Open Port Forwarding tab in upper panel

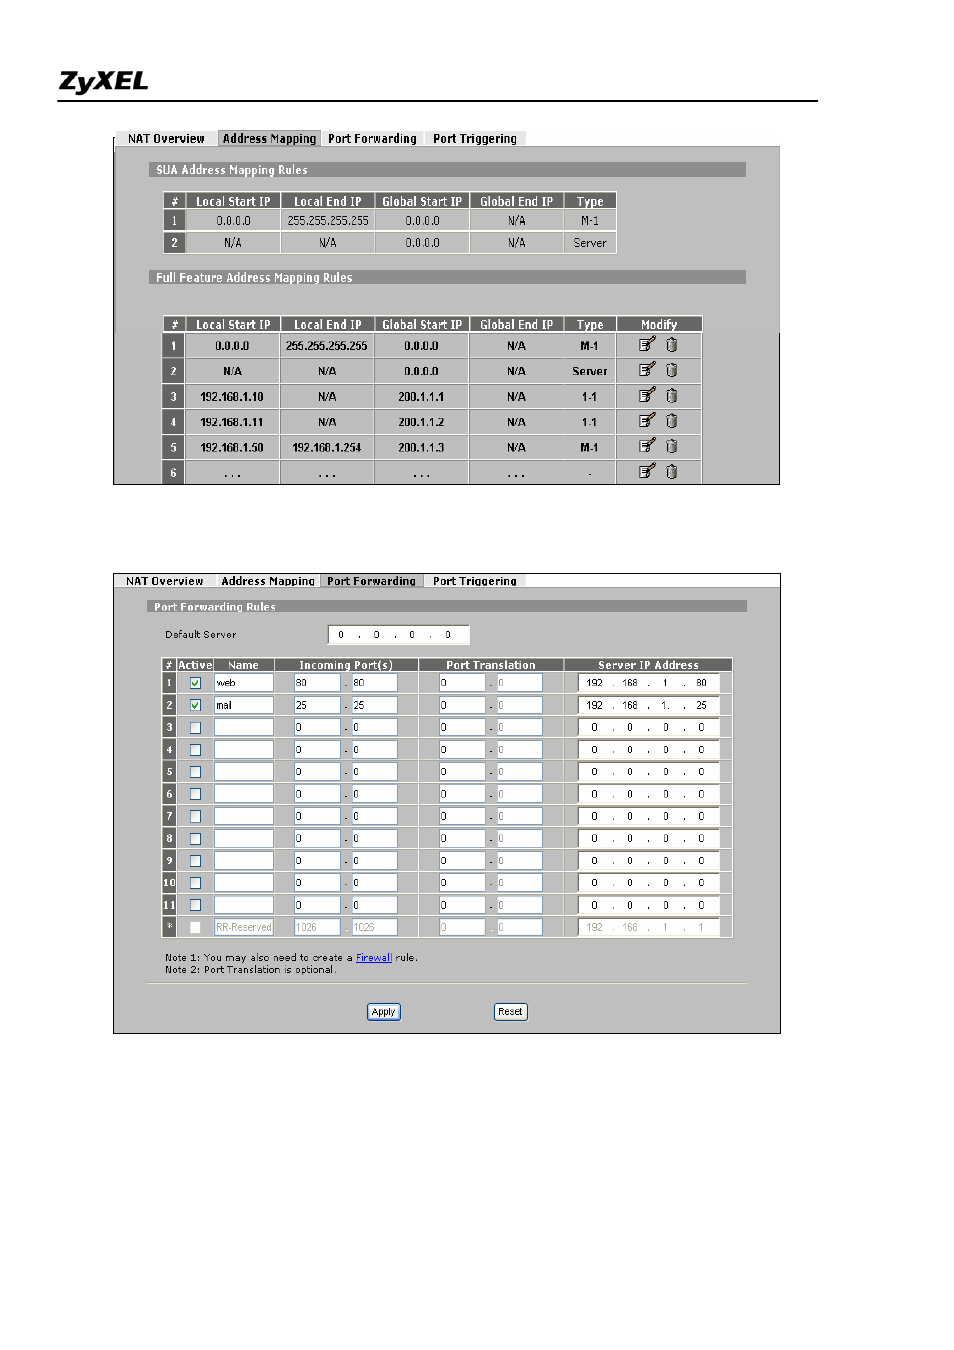point(372,139)
